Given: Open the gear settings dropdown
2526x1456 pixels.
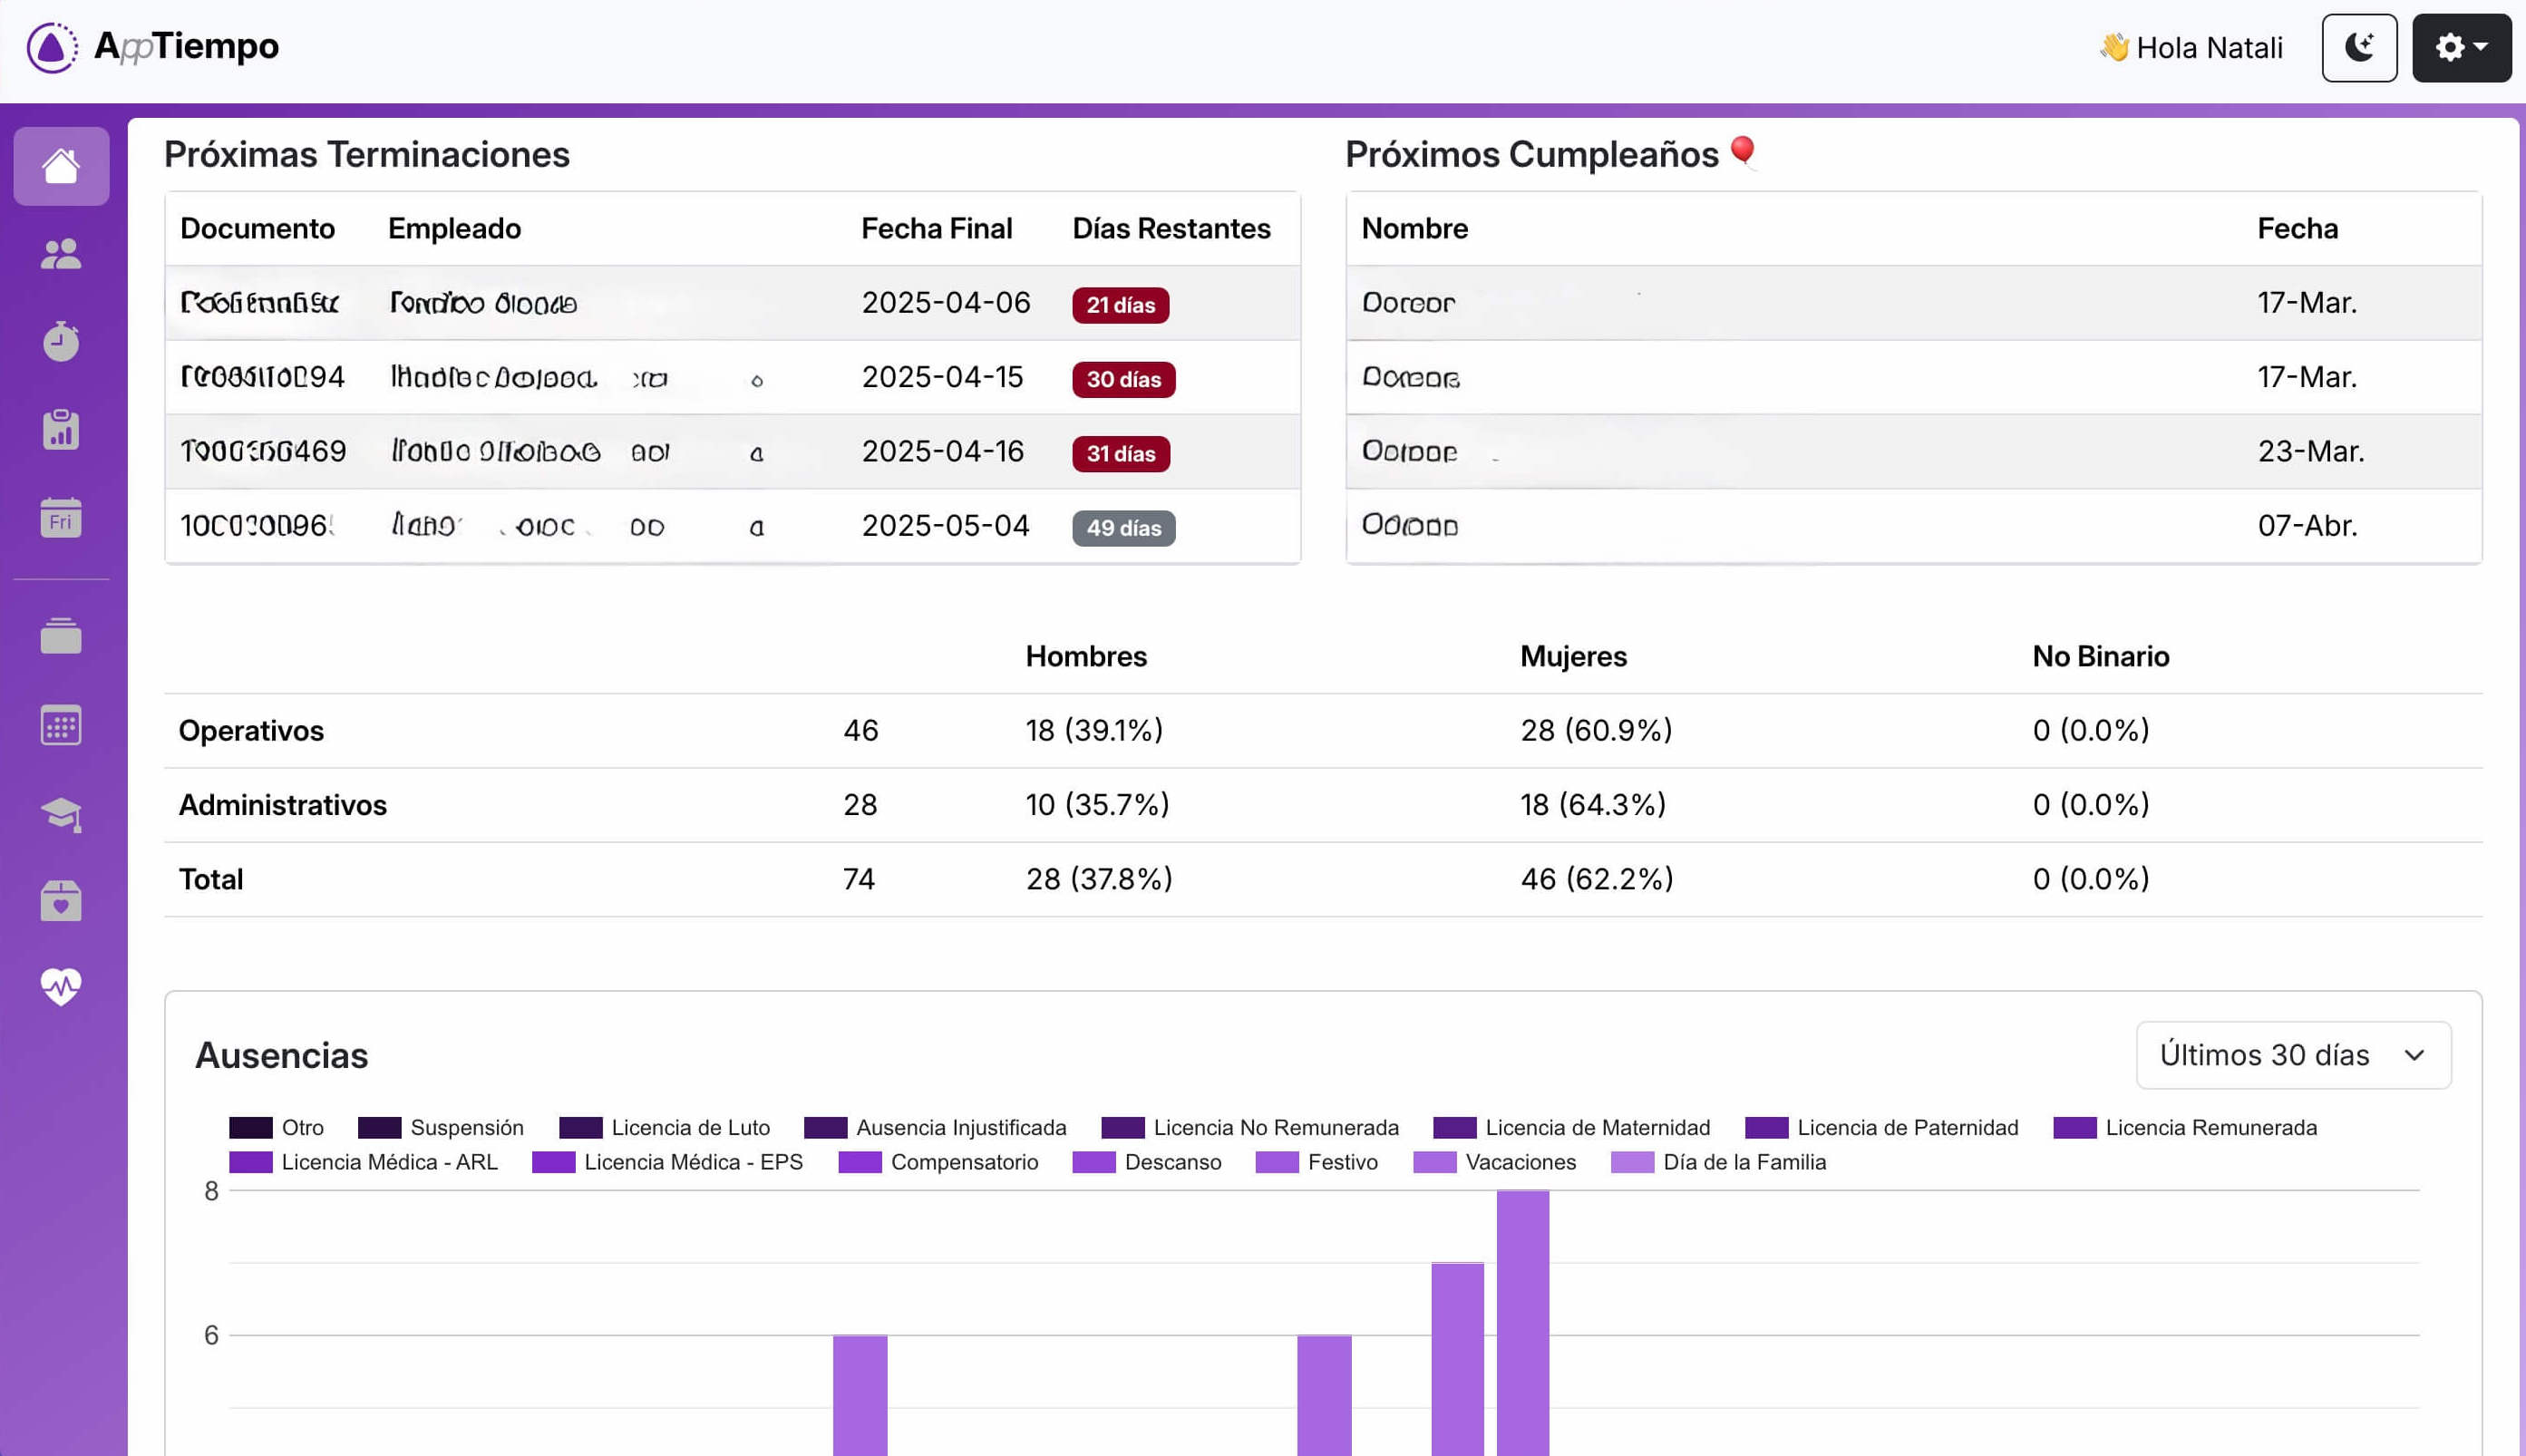Looking at the screenshot, I should 2460,48.
